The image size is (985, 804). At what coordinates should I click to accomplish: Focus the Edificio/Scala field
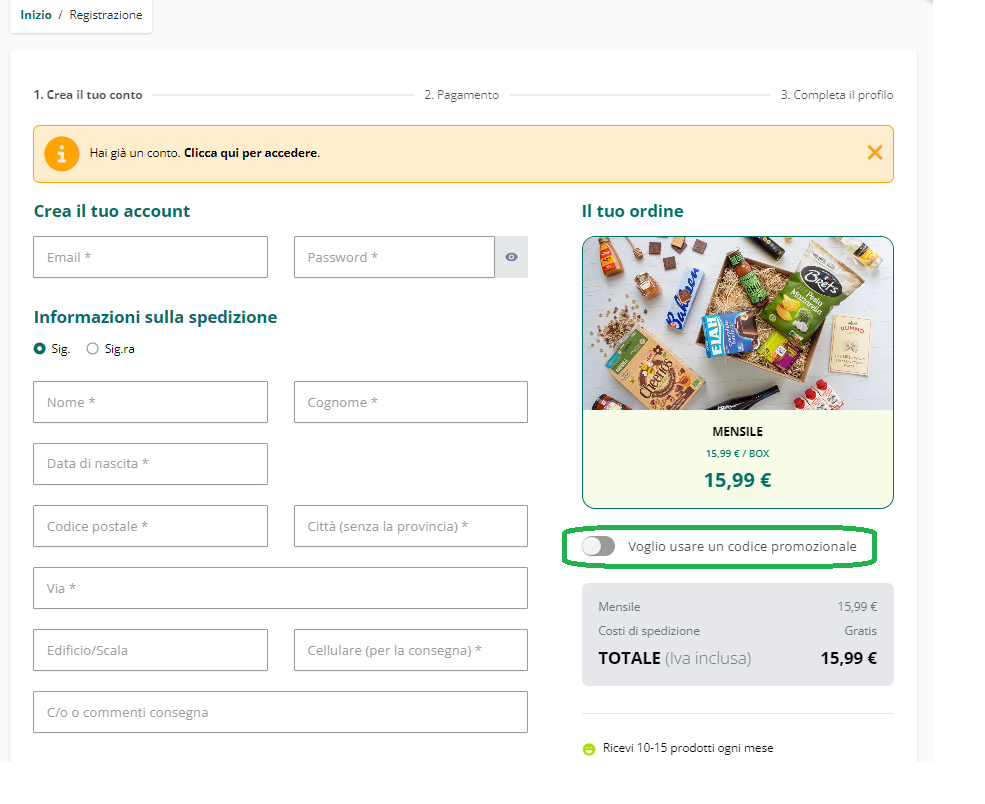coord(150,650)
